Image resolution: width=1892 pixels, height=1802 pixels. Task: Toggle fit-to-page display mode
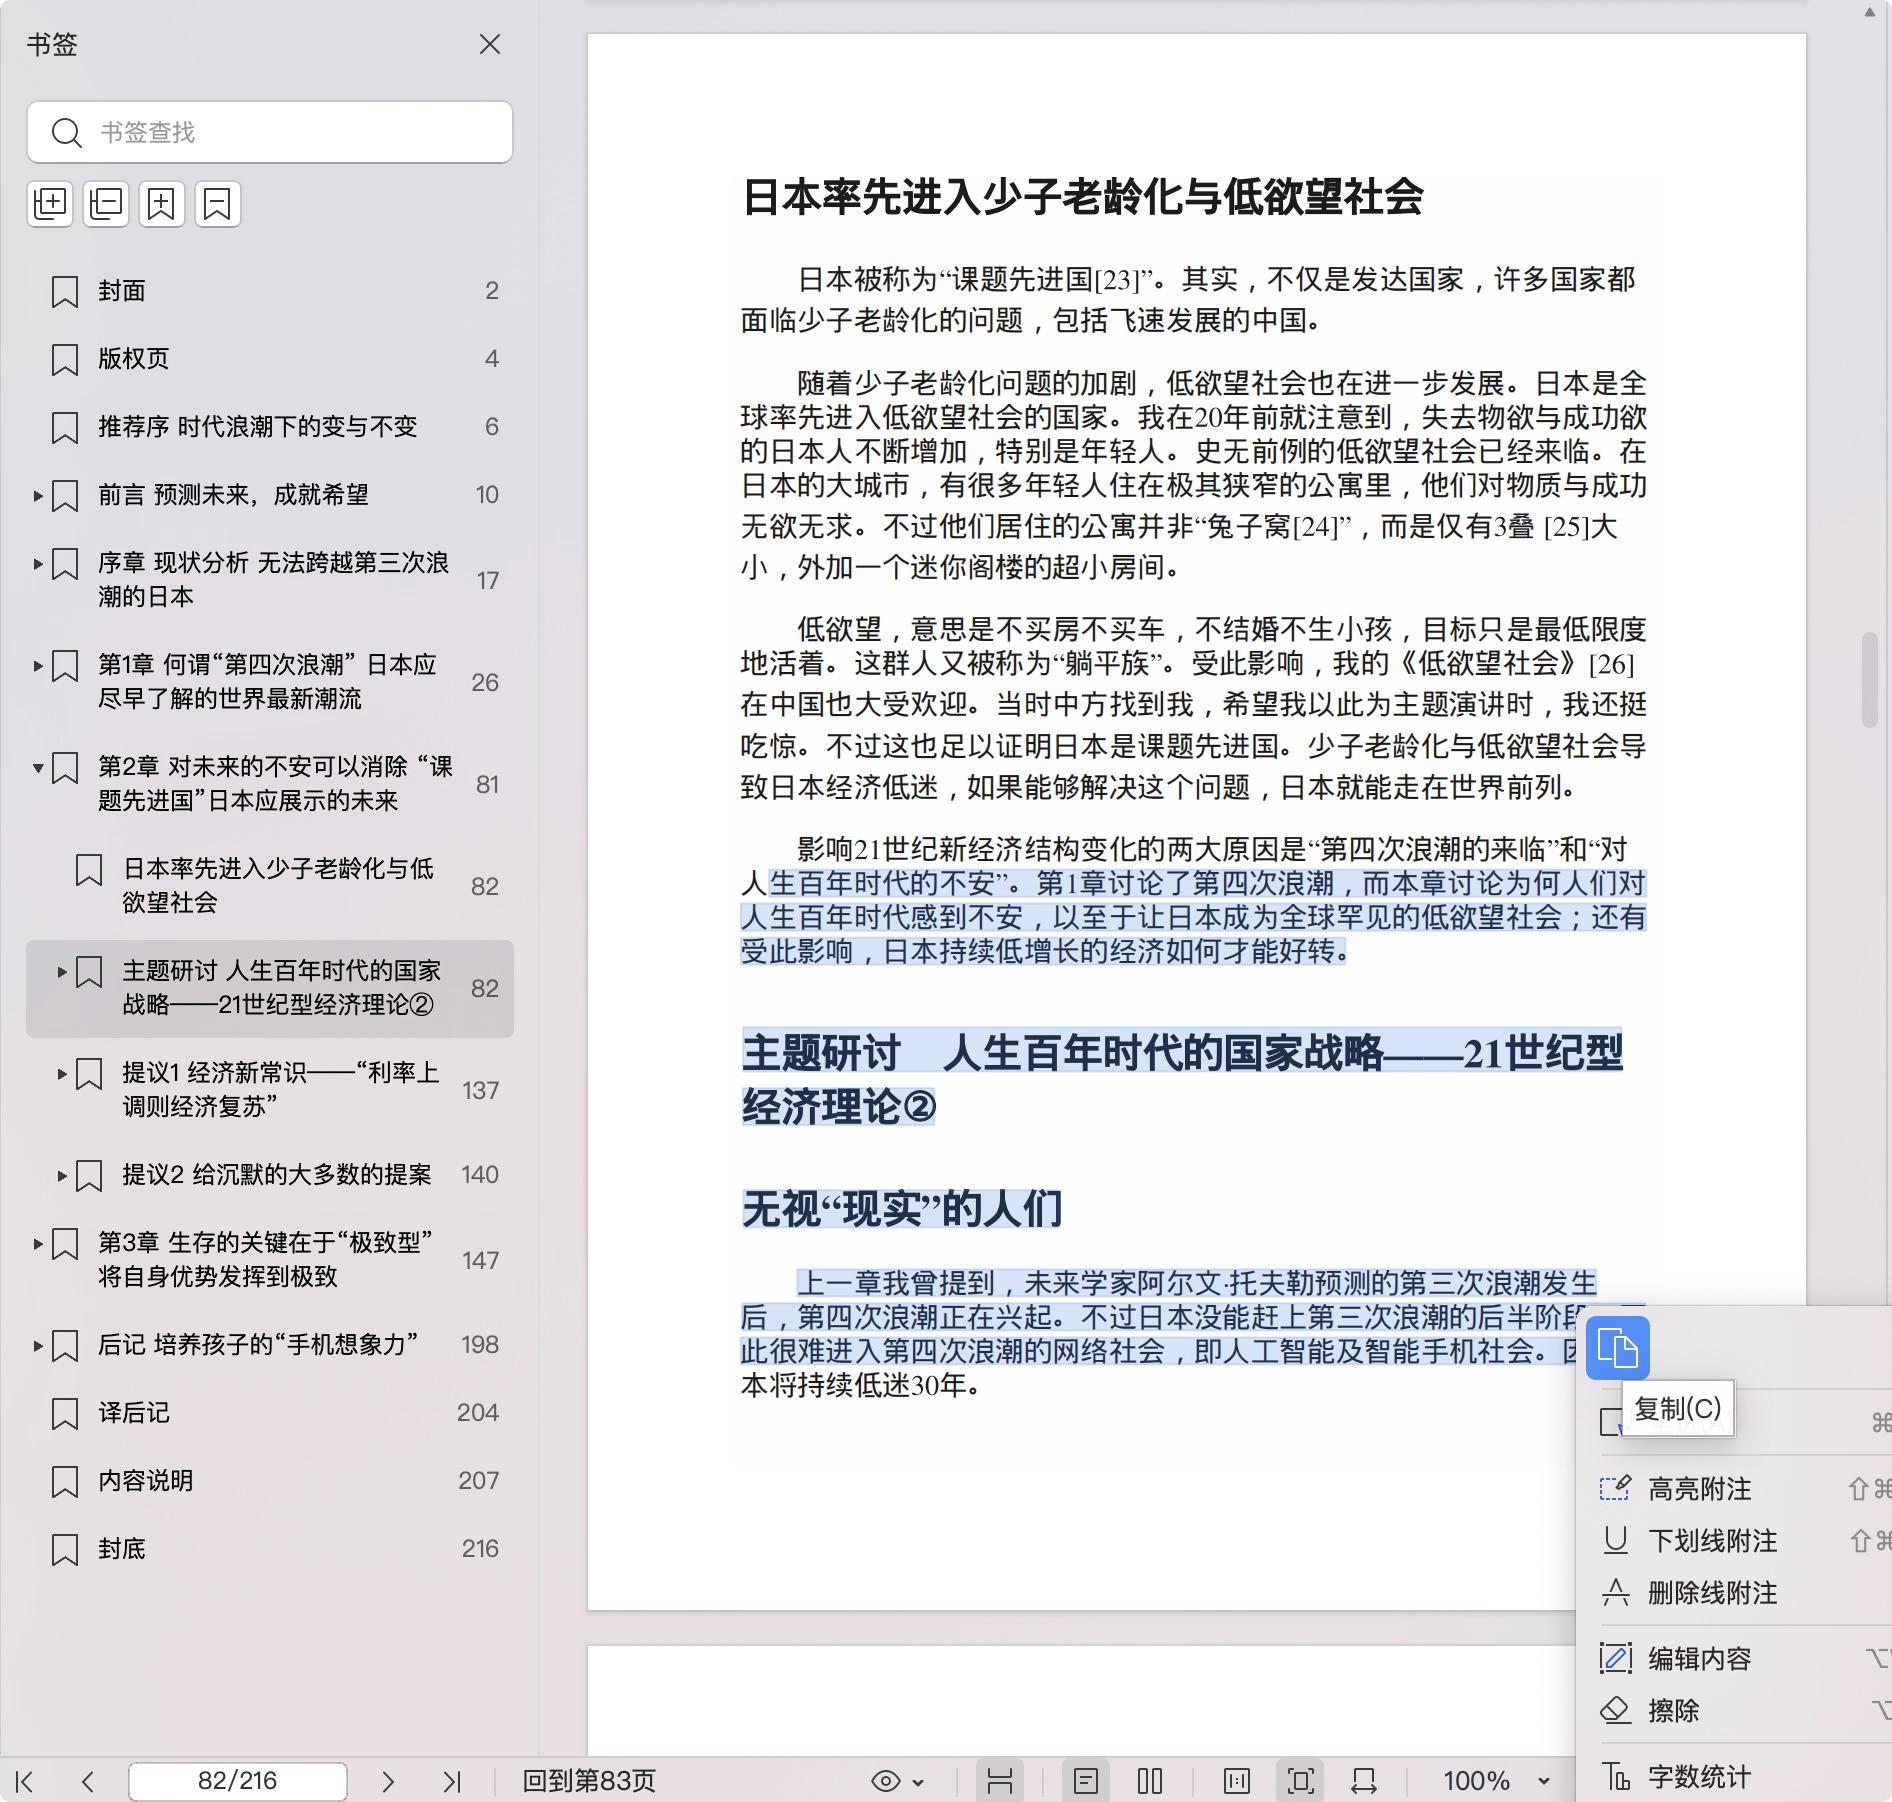(1300, 1781)
